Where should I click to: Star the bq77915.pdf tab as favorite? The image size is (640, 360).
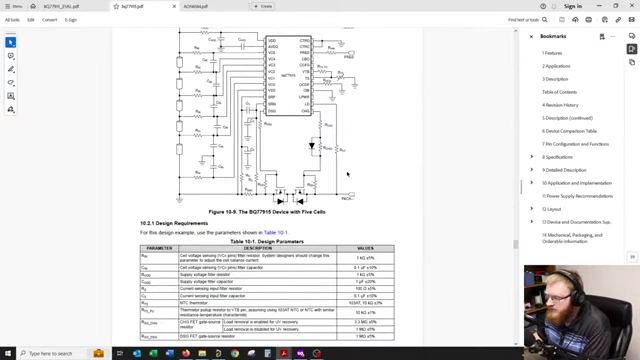[x=116, y=6]
